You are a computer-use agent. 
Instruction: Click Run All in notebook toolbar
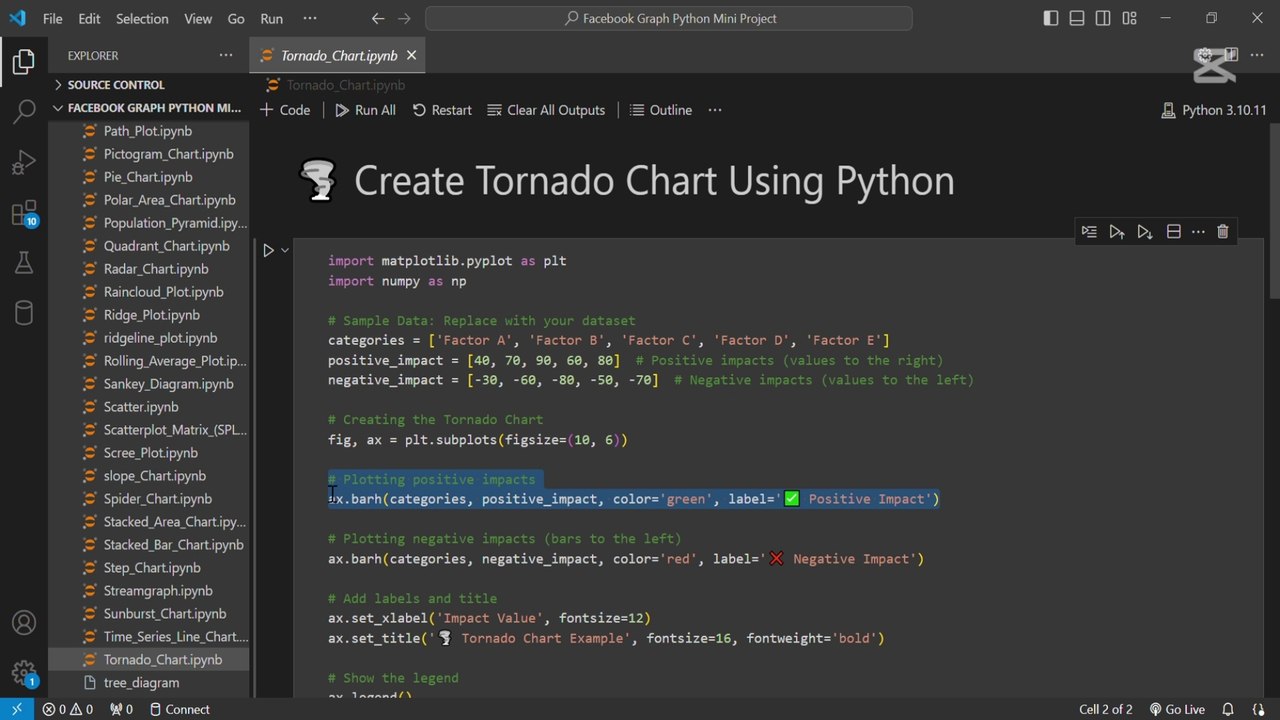(365, 110)
